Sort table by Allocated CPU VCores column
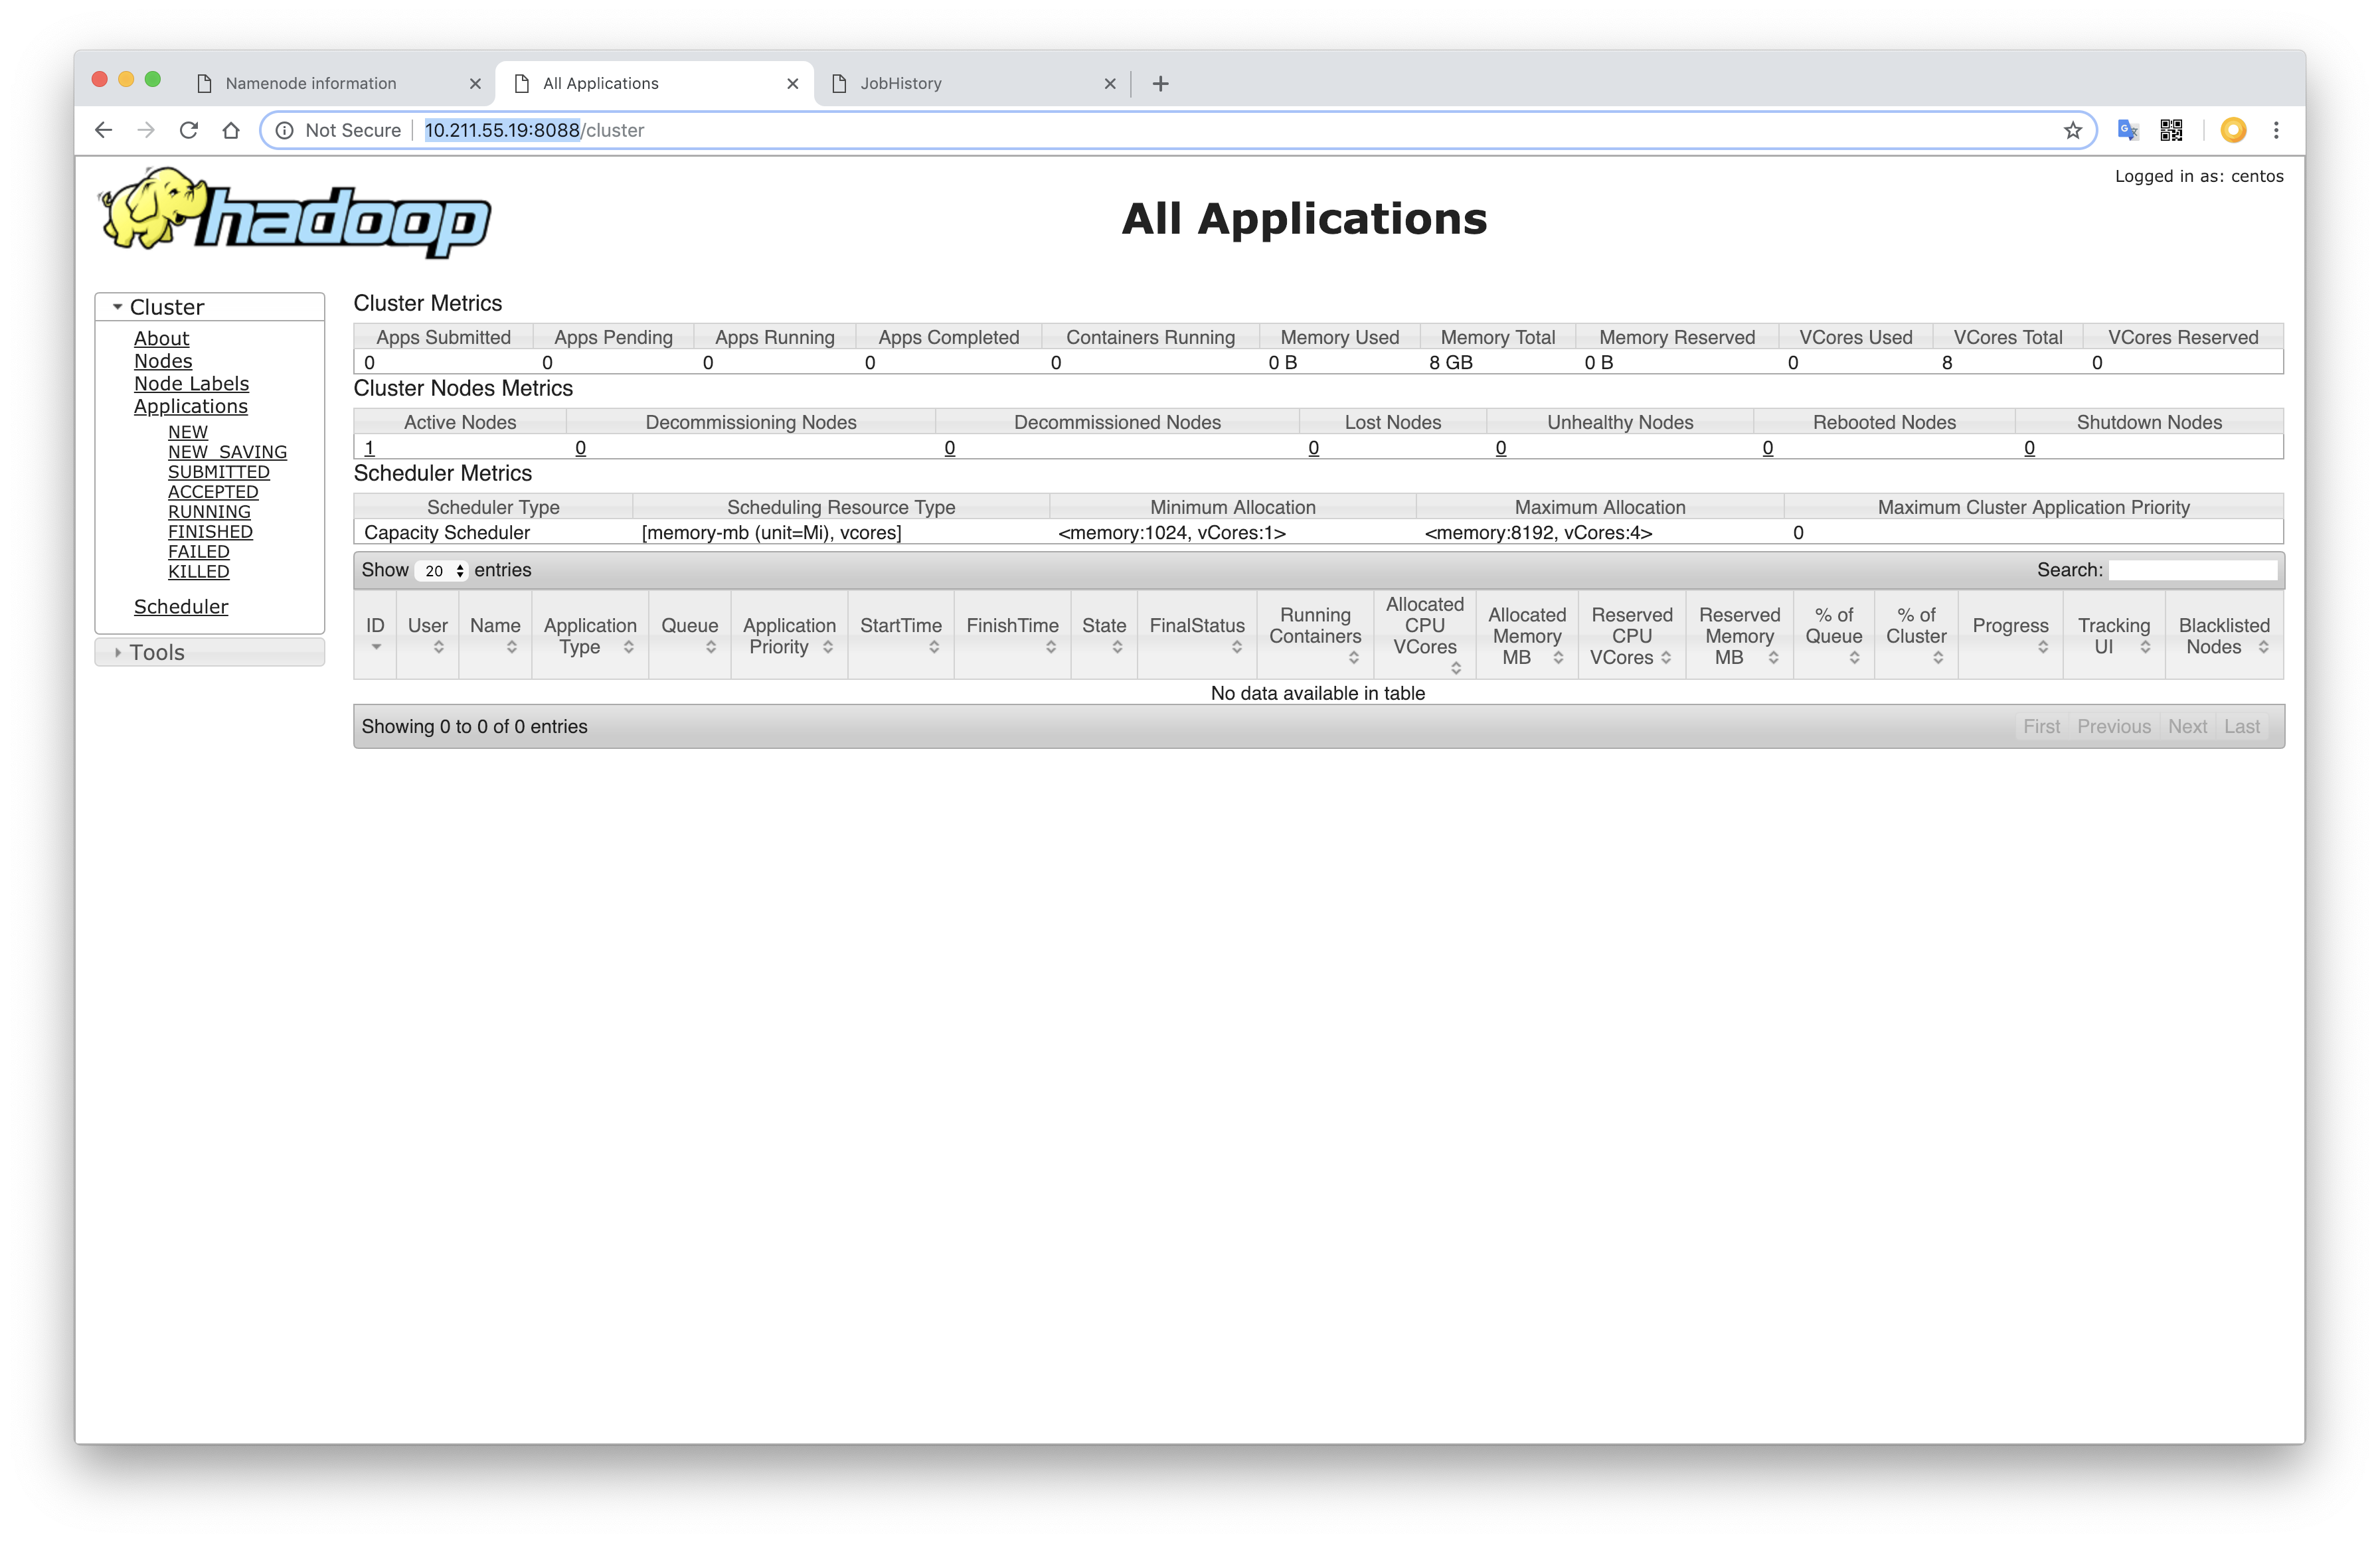Viewport: 2380px width, 1543px height. 1425,635
